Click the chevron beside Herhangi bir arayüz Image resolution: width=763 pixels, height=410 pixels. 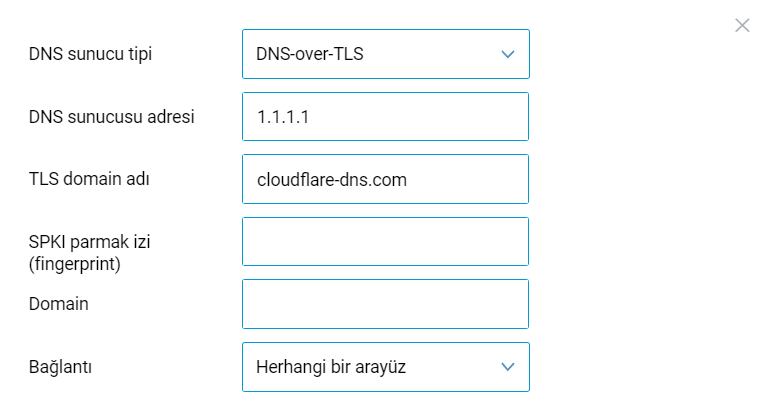coord(507,367)
